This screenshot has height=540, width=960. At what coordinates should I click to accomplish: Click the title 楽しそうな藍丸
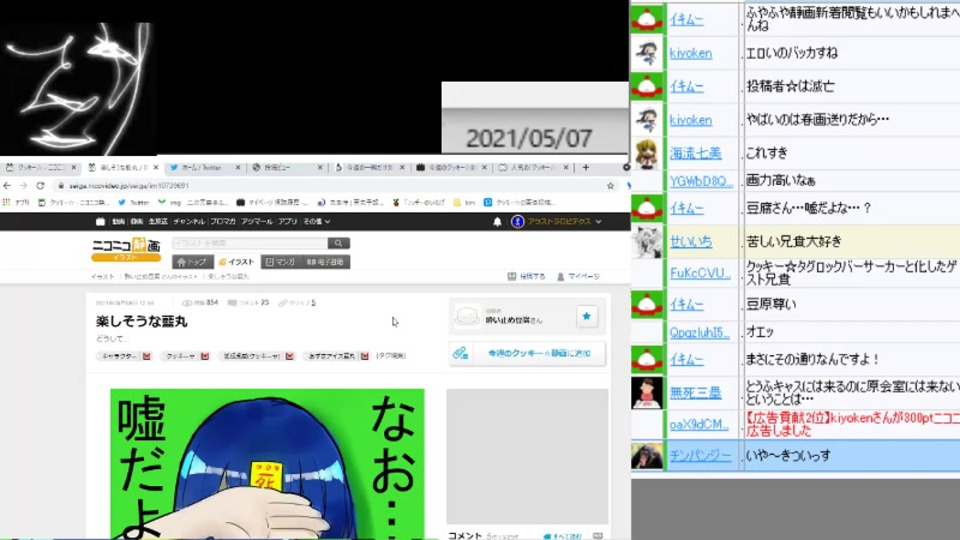pos(141,321)
